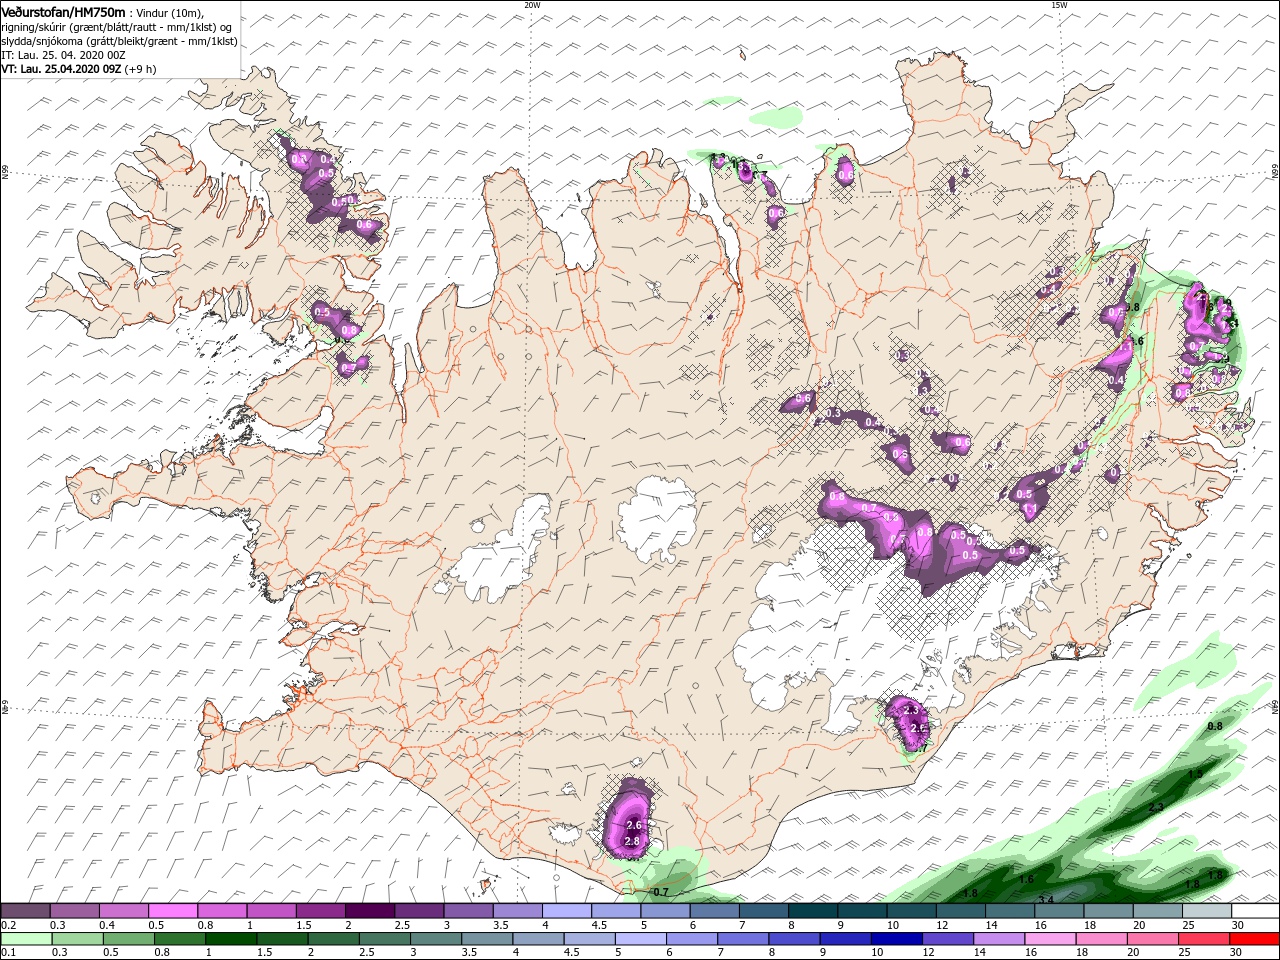1280x960 pixels.
Task: Pick the bottom-row green swatch between 0.5 and 0.8
Action: [128, 939]
